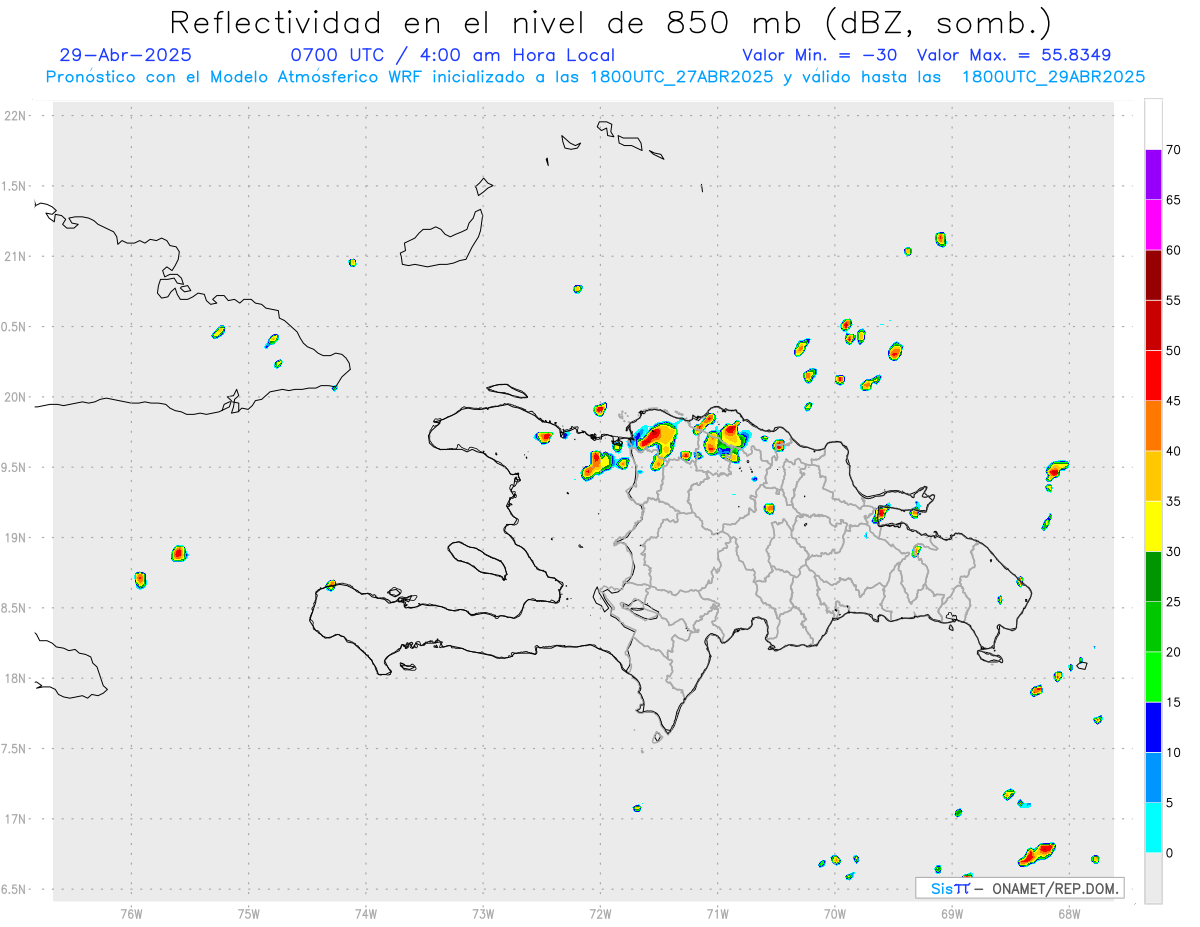Screen dimensions: 1200x927
Task: Click the 'Valor Max. = 55.8349' text
Action: pyautogui.click(x=1013, y=55)
